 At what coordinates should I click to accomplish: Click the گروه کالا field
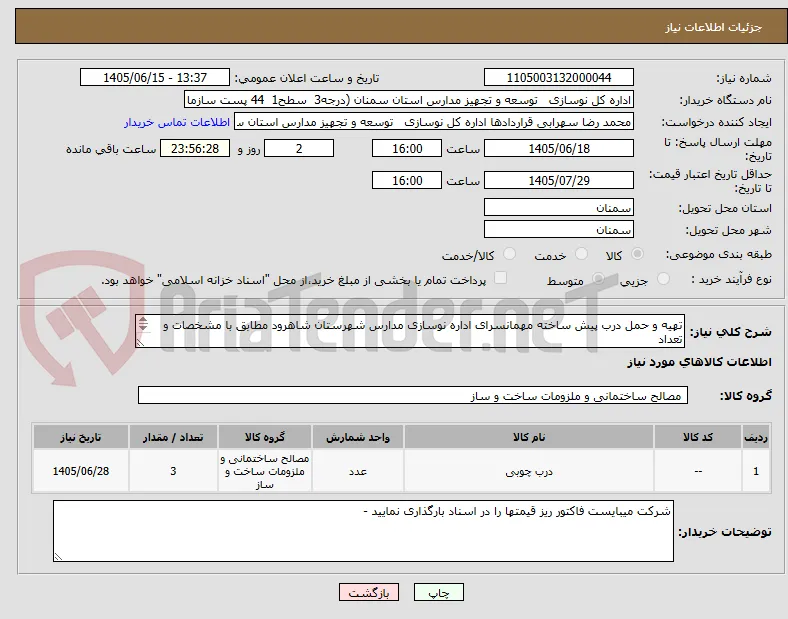click(413, 395)
